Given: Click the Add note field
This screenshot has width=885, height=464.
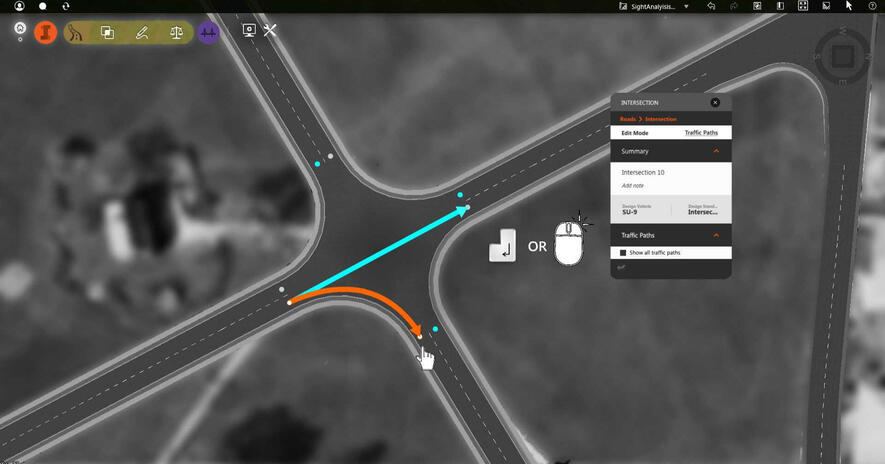Looking at the screenshot, I should [x=632, y=186].
